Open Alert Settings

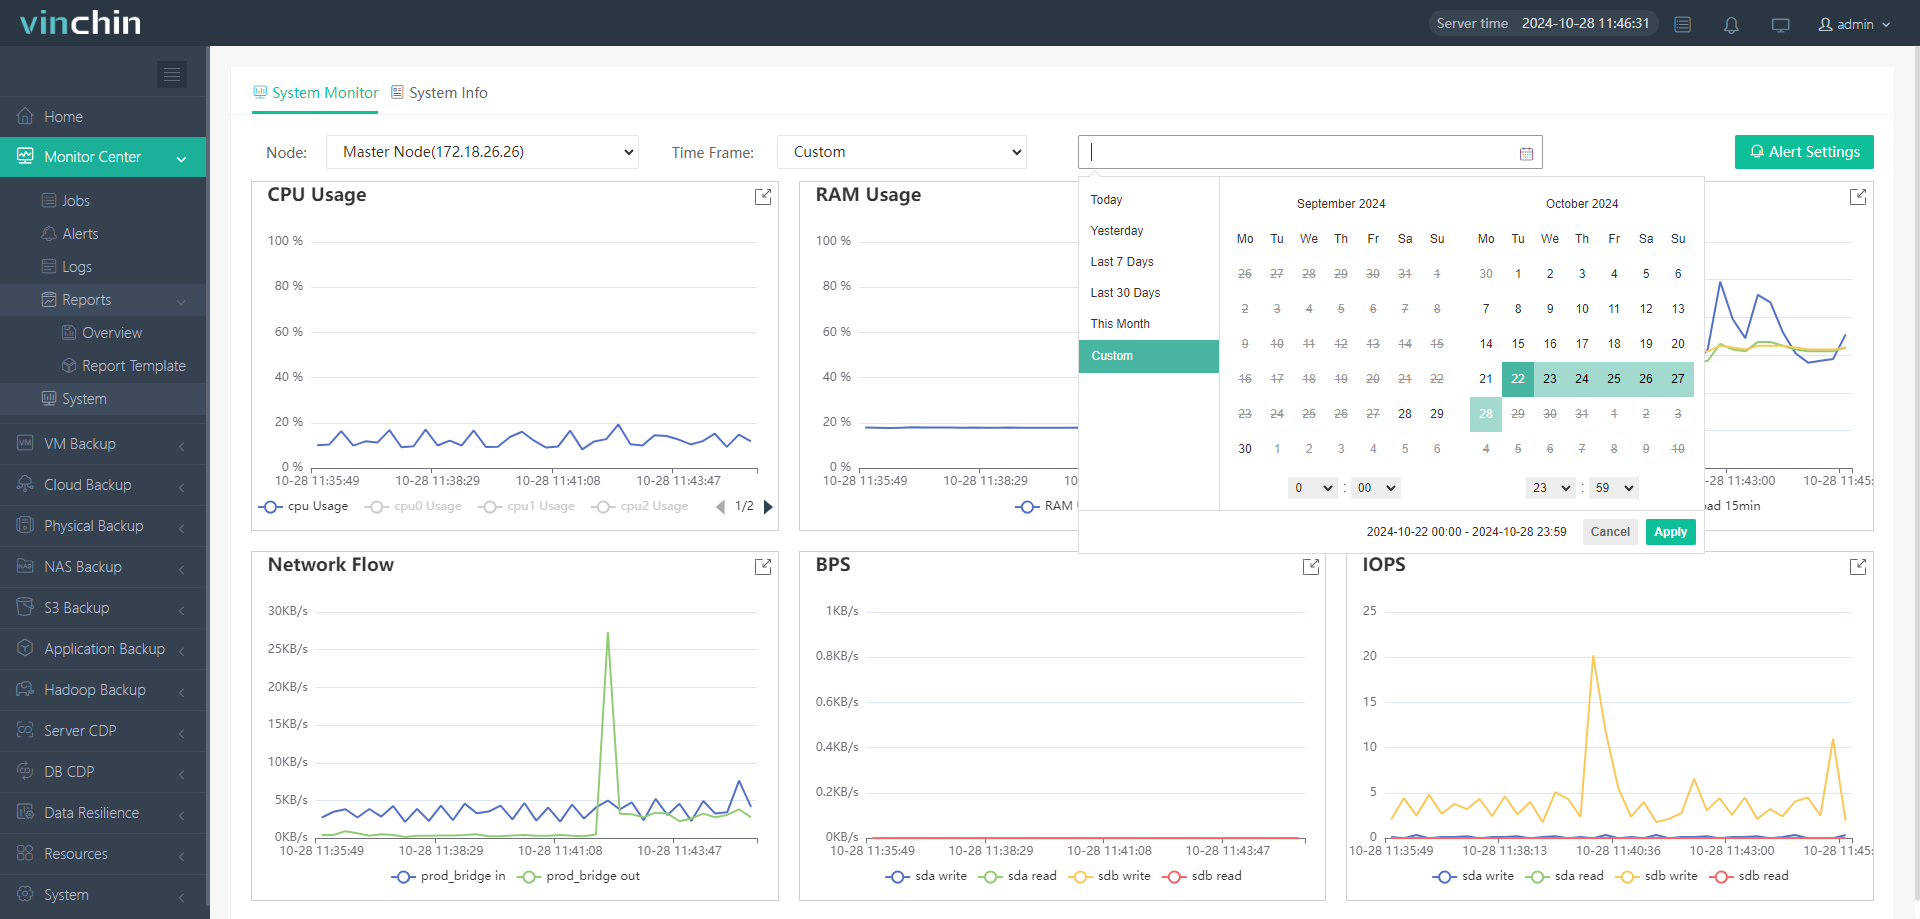[1804, 152]
